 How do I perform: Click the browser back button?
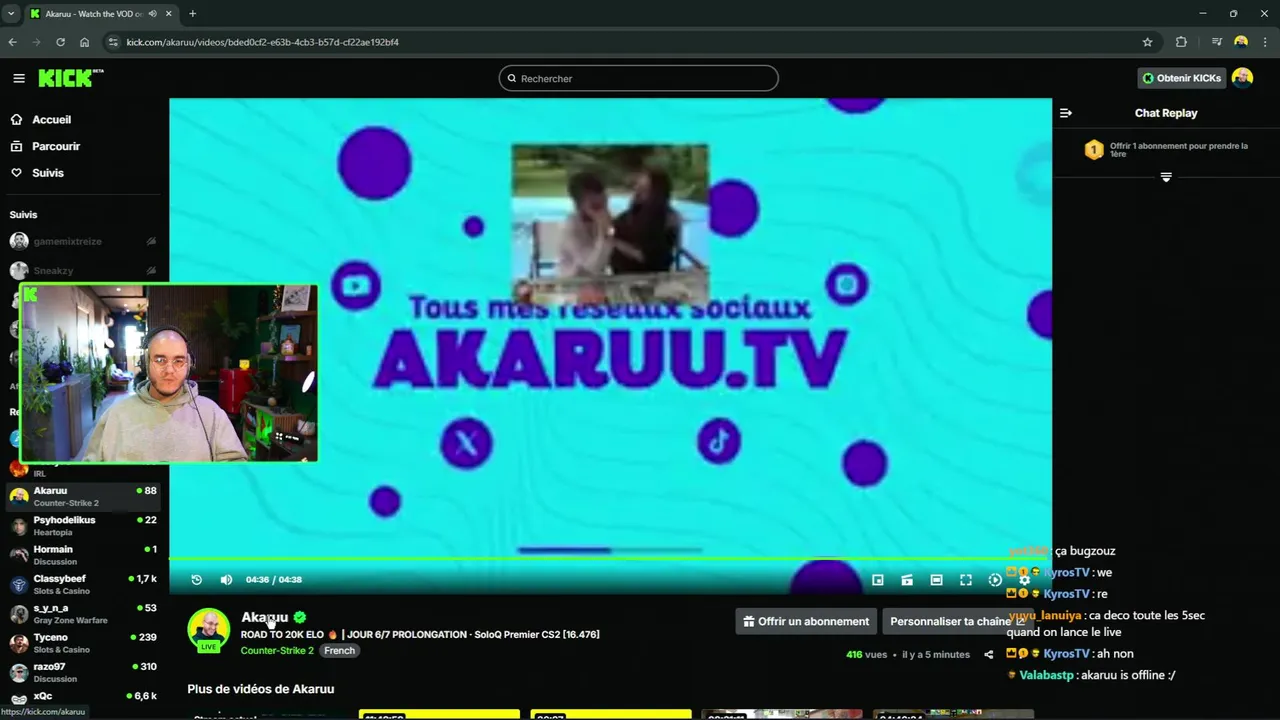[x=12, y=42]
